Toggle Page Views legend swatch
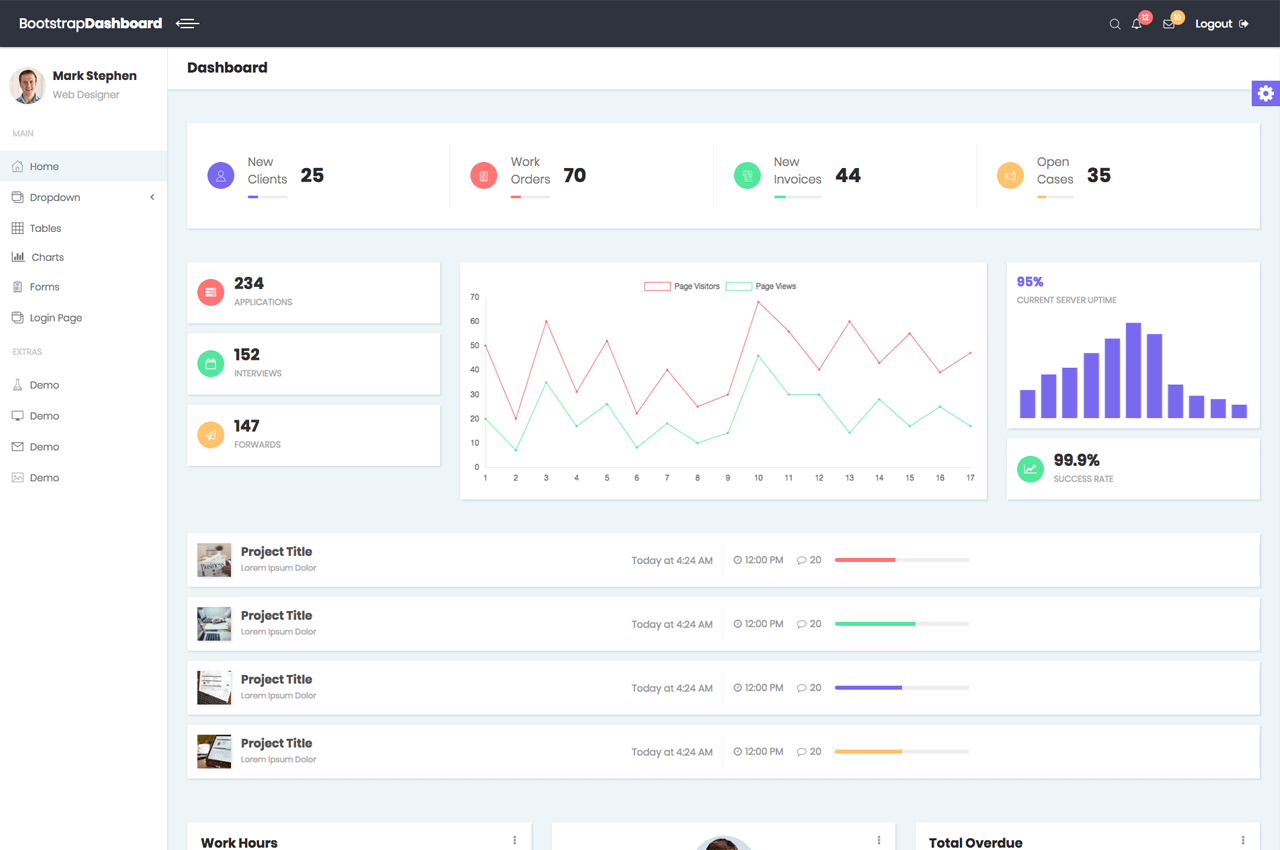 click(x=739, y=286)
